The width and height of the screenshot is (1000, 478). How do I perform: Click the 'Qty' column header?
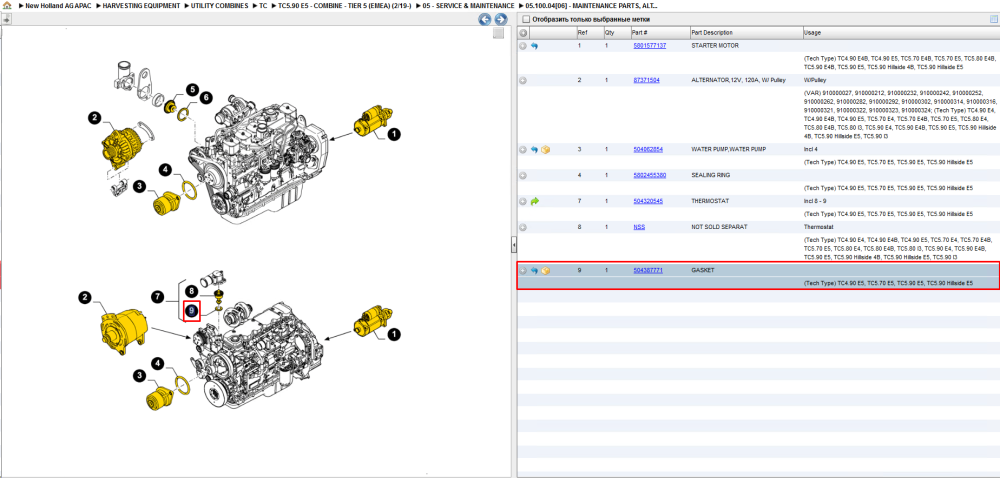click(x=609, y=33)
